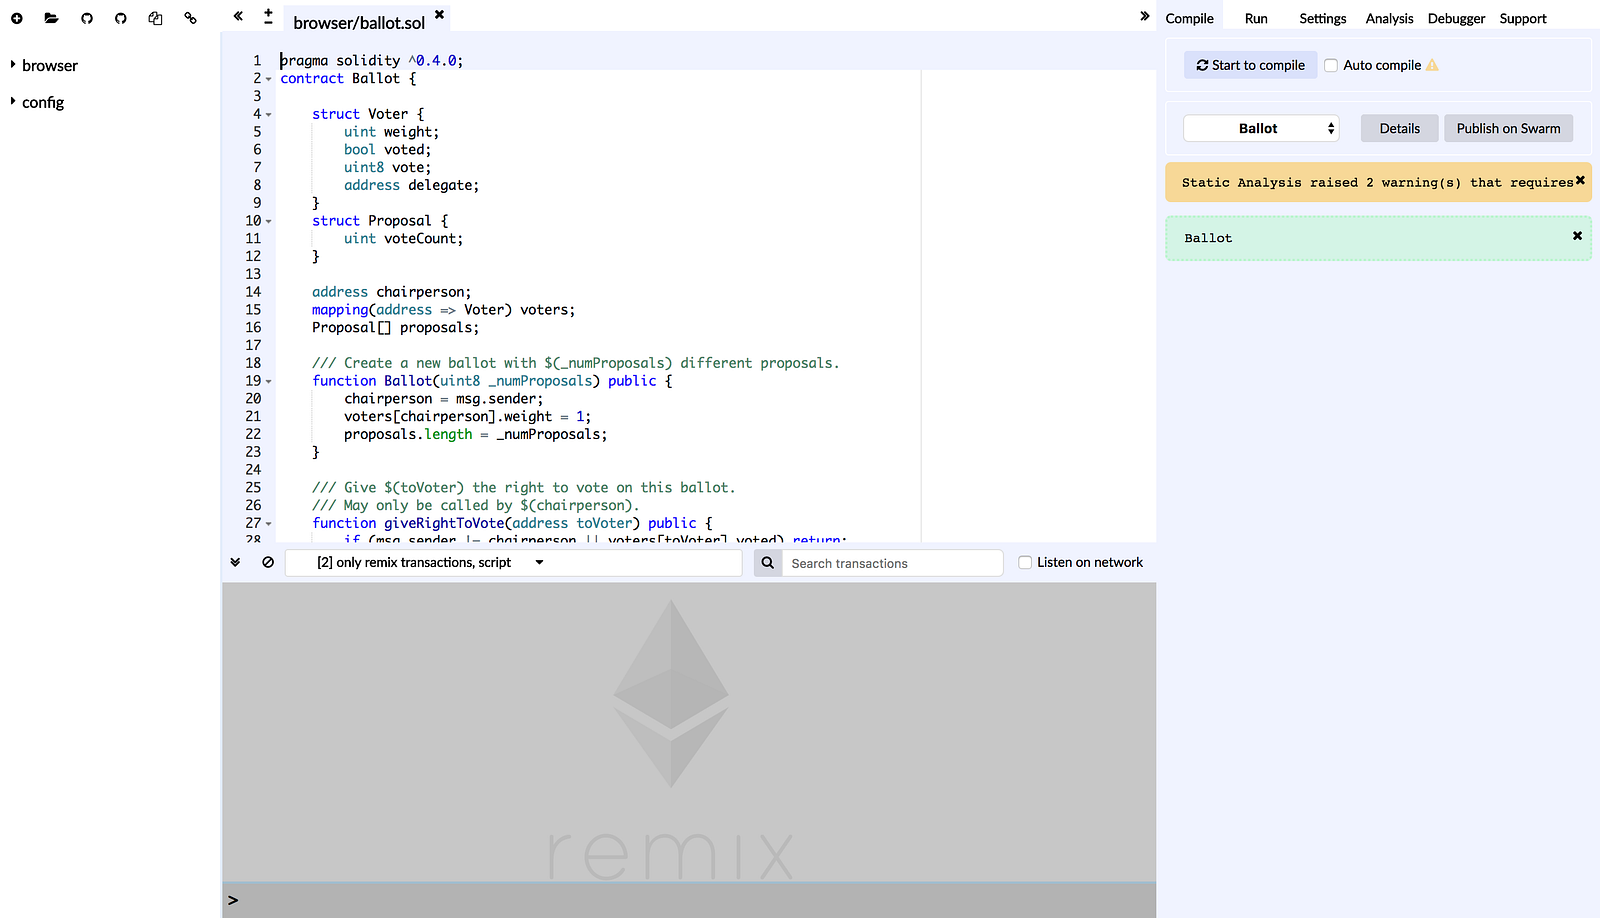This screenshot has width=1600, height=918.
Task: Click the 'uint voteCount;' code line
Action: point(404,239)
